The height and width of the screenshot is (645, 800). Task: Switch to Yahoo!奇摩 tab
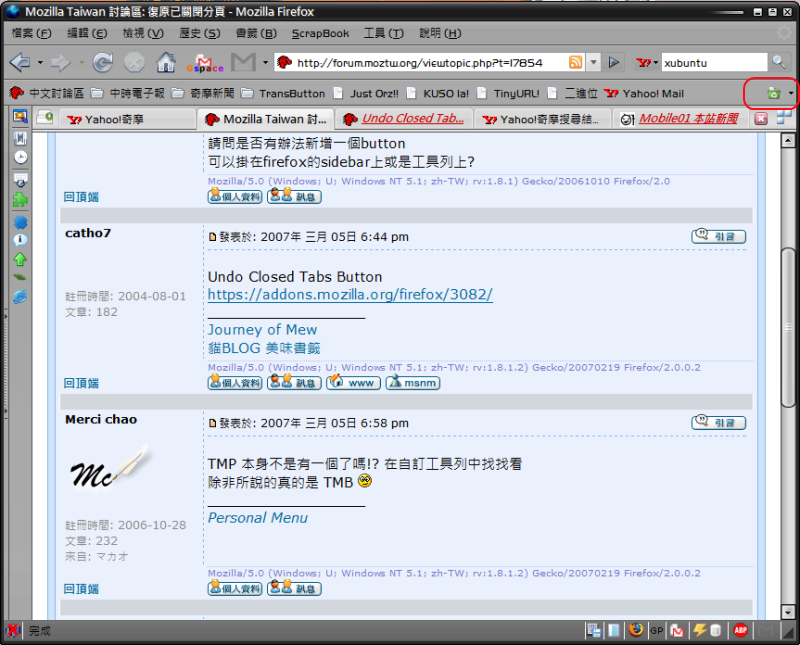(x=127, y=119)
